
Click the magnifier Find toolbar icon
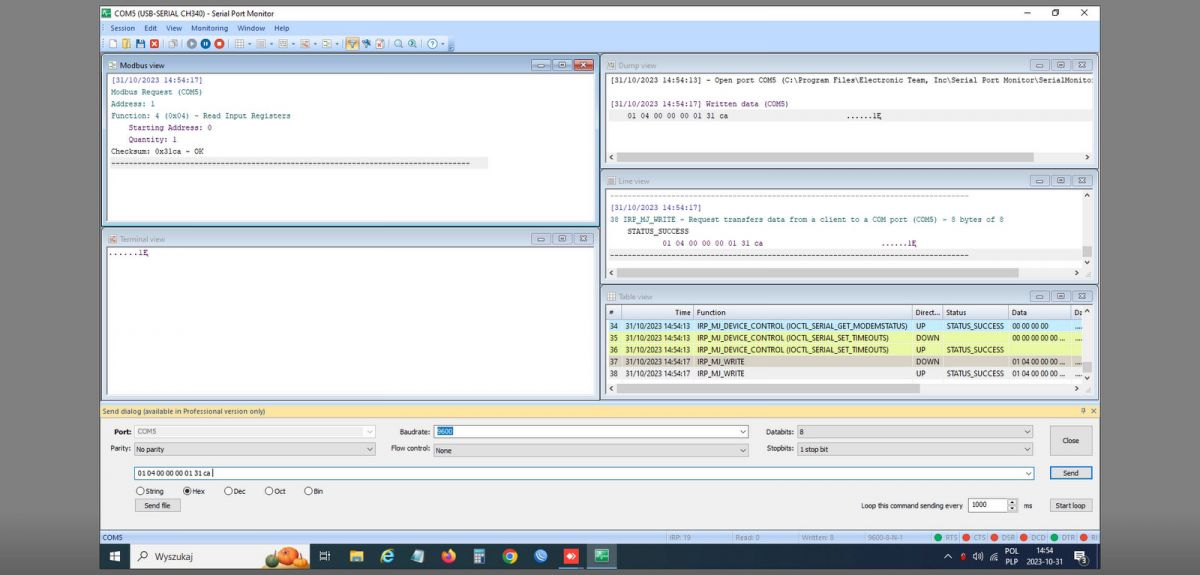(x=398, y=44)
